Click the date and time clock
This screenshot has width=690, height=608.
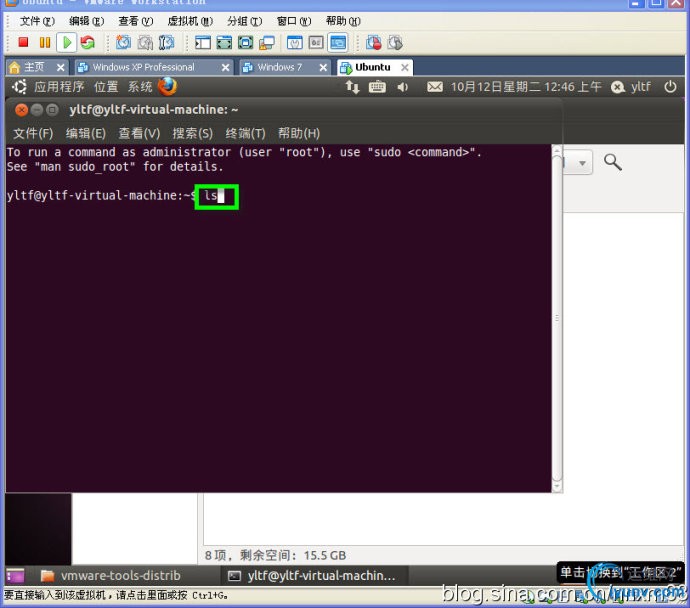point(526,87)
